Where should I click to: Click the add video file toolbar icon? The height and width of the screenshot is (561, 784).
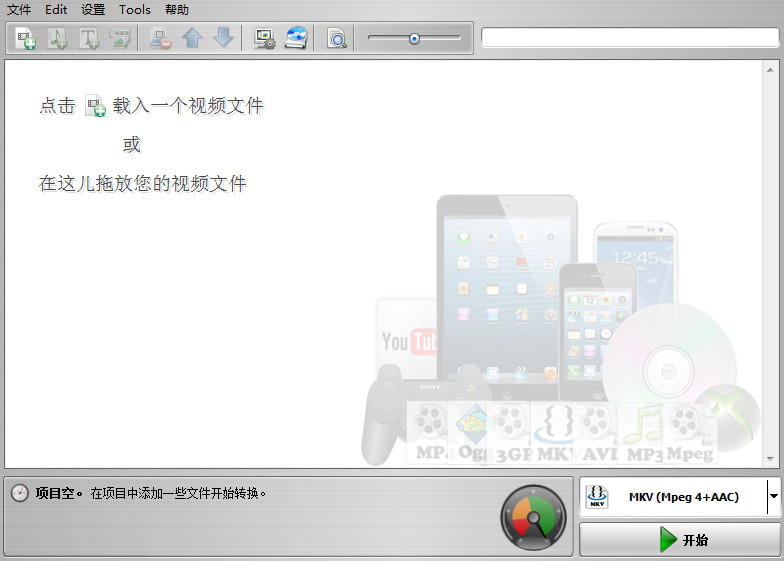pos(26,39)
